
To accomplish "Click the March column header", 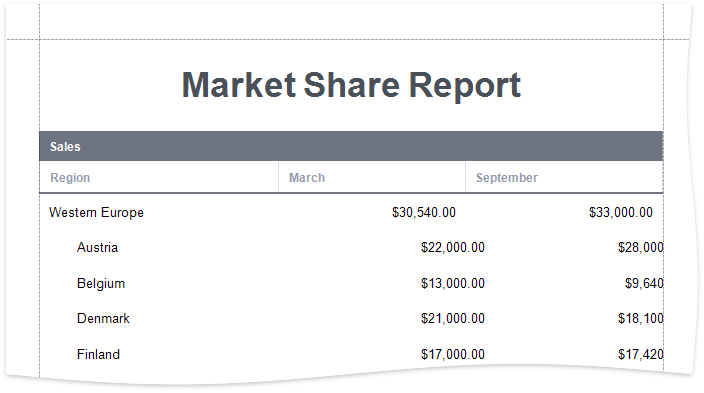I will 307,178.
